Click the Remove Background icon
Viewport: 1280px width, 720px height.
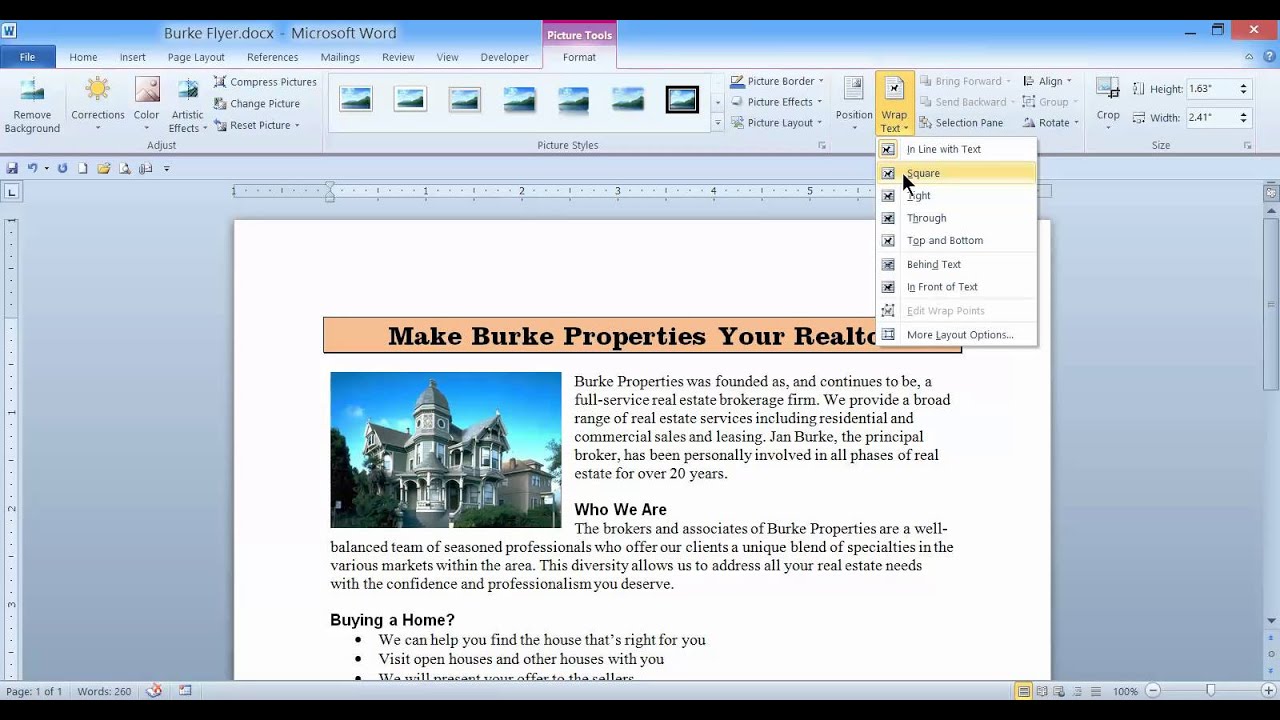point(32,90)
